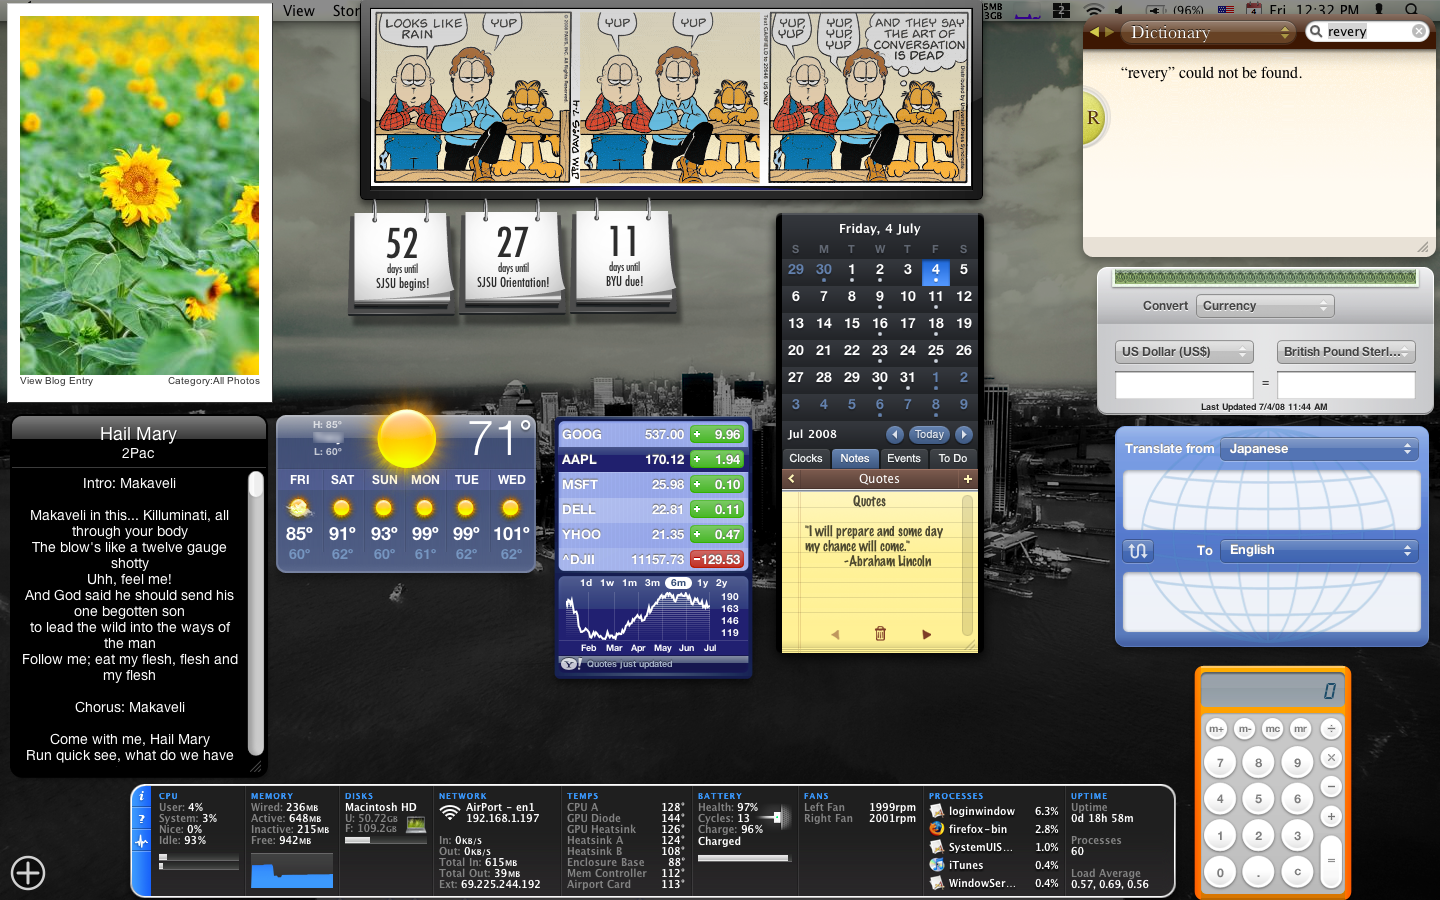This screenshot has height=900, width=1440.
Task: Open Spotlight search in the menu bar
Action: 1412,10
